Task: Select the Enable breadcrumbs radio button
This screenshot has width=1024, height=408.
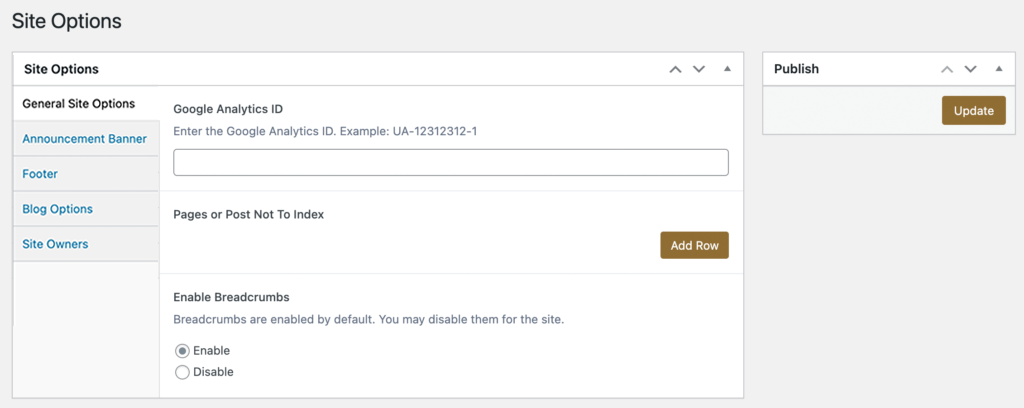Action: (x=182, y=351)
